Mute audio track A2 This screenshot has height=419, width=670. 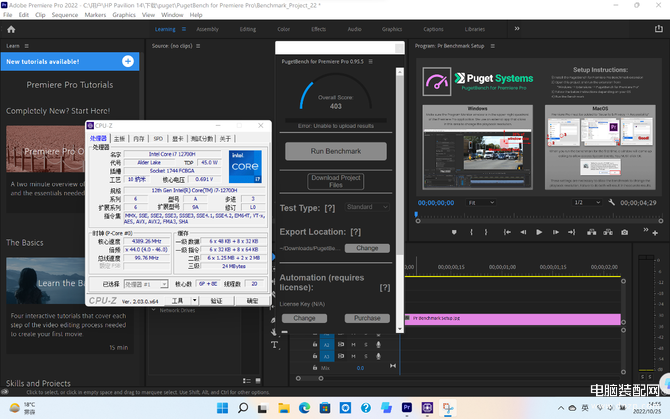[353, 345]
